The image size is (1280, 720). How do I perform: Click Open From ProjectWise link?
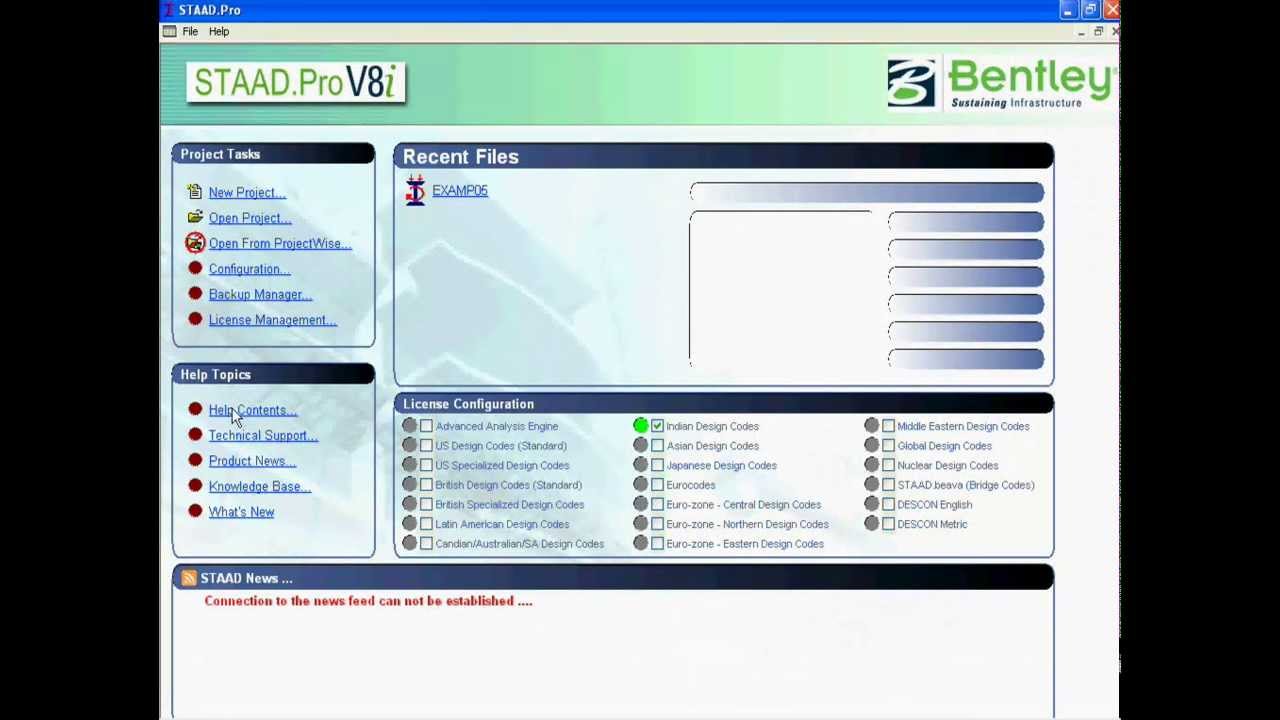[x=280, y=243]
